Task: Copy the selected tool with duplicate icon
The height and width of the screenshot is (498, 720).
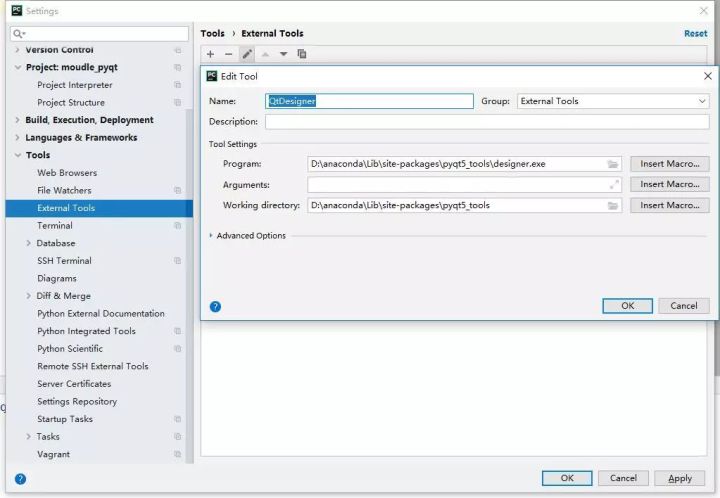Action: point(302,54)
